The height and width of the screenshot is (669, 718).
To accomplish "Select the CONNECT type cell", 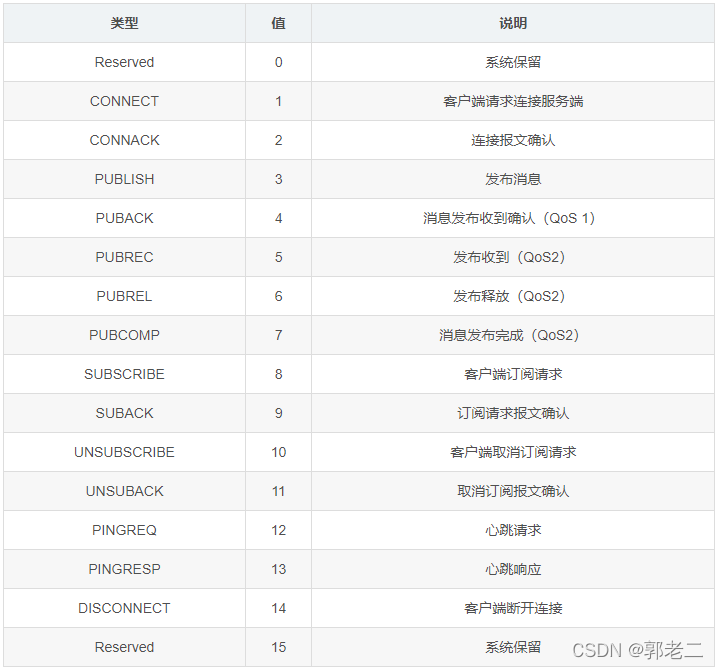I will [124, 101].
